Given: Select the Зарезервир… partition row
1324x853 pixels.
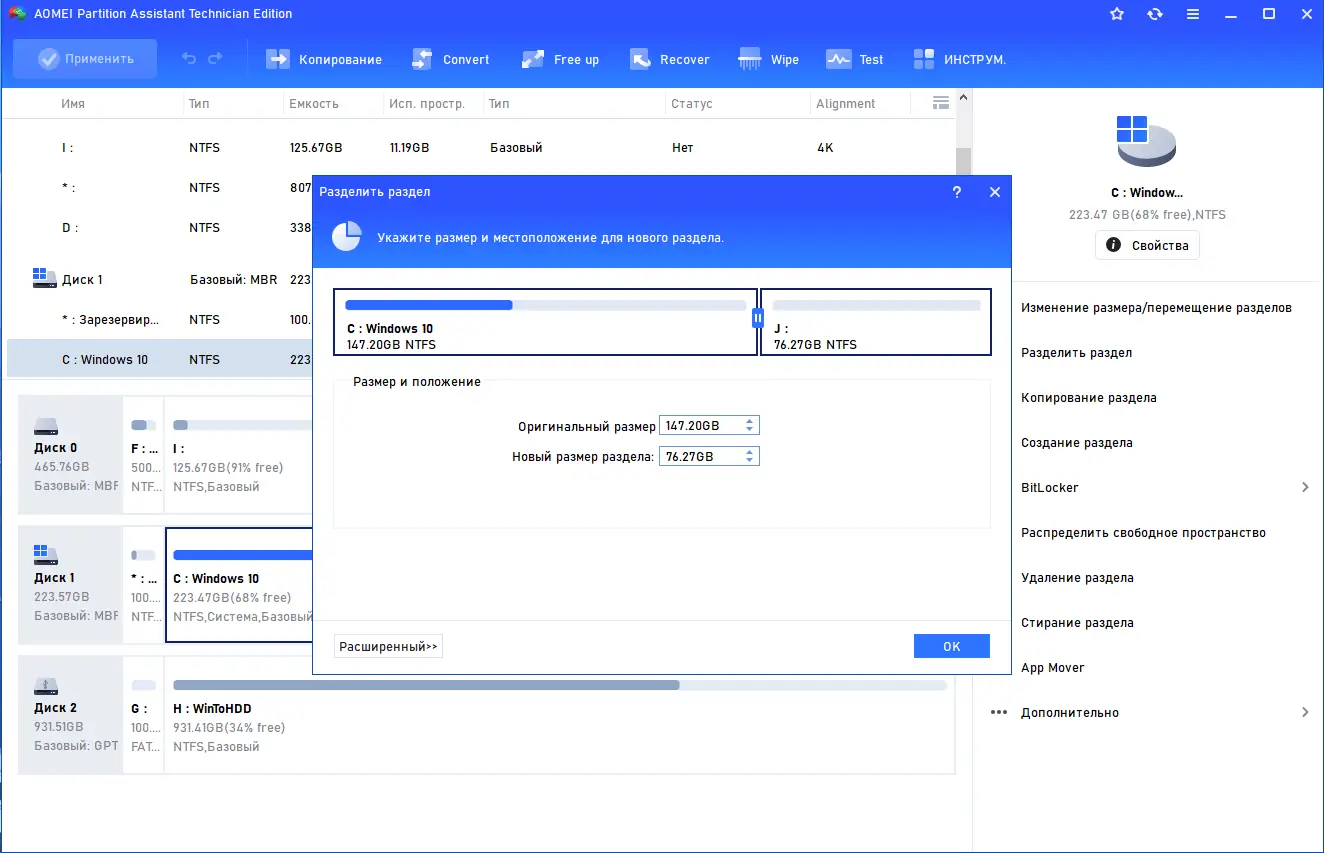Looking at the screenshot, I should [x=160, y=320].
